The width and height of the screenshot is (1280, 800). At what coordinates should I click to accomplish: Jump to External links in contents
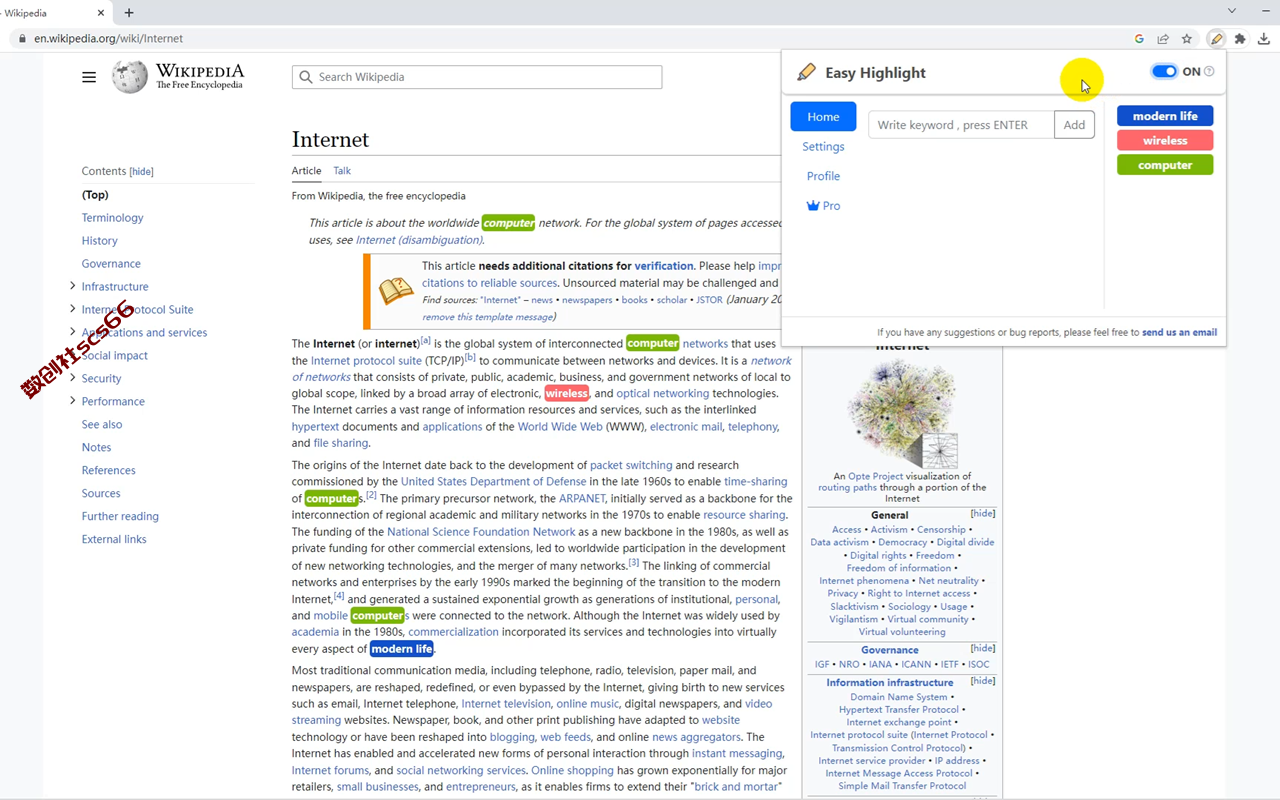(114, 540)
